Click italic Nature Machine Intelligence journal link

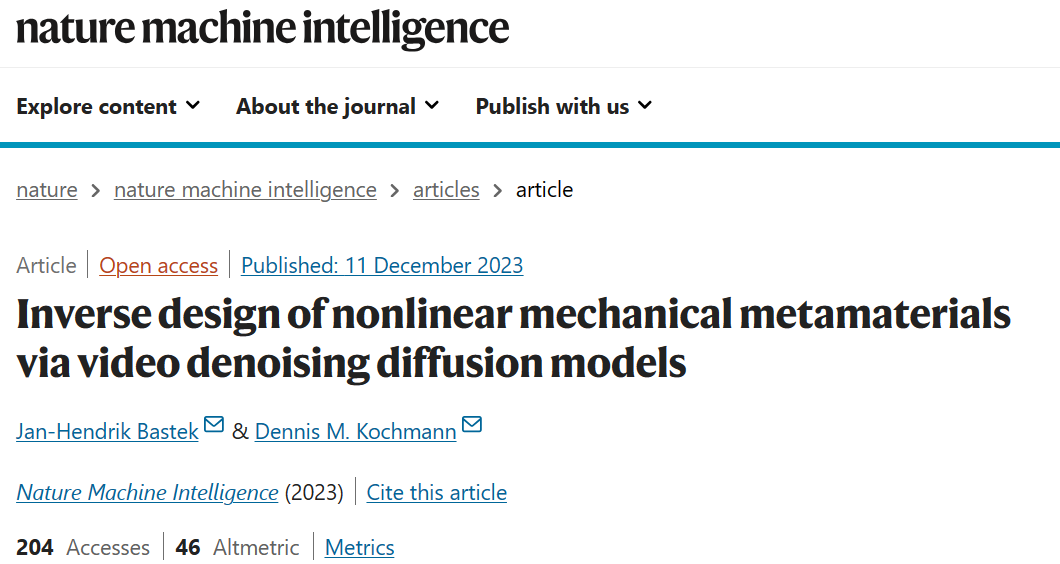coord(147,492)
